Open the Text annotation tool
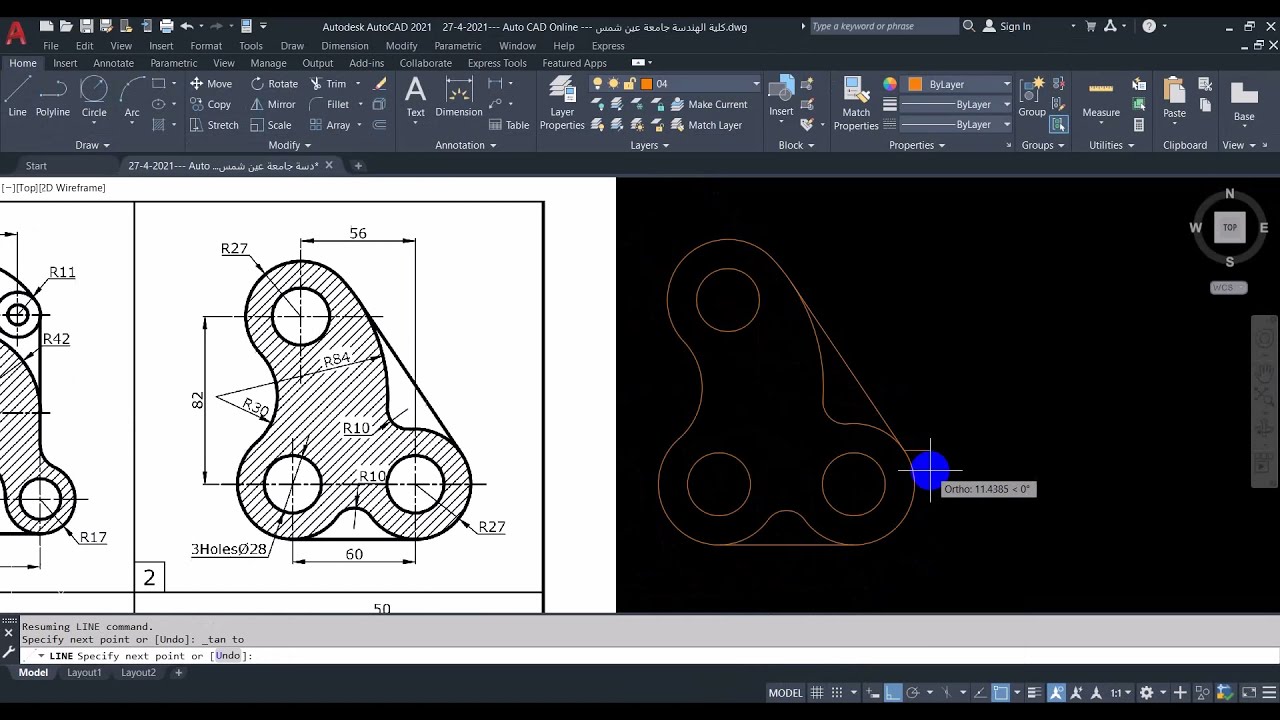 pos(415,98)
